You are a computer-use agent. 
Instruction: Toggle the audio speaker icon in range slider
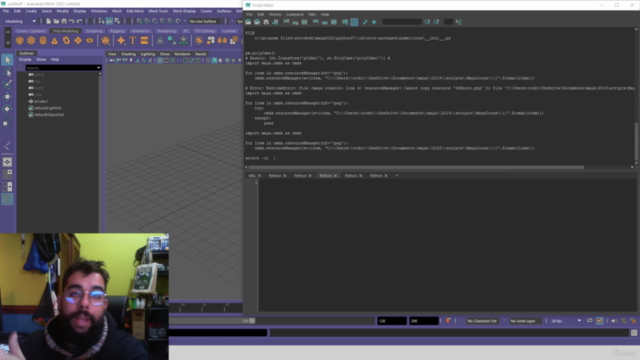pos(614,321)
